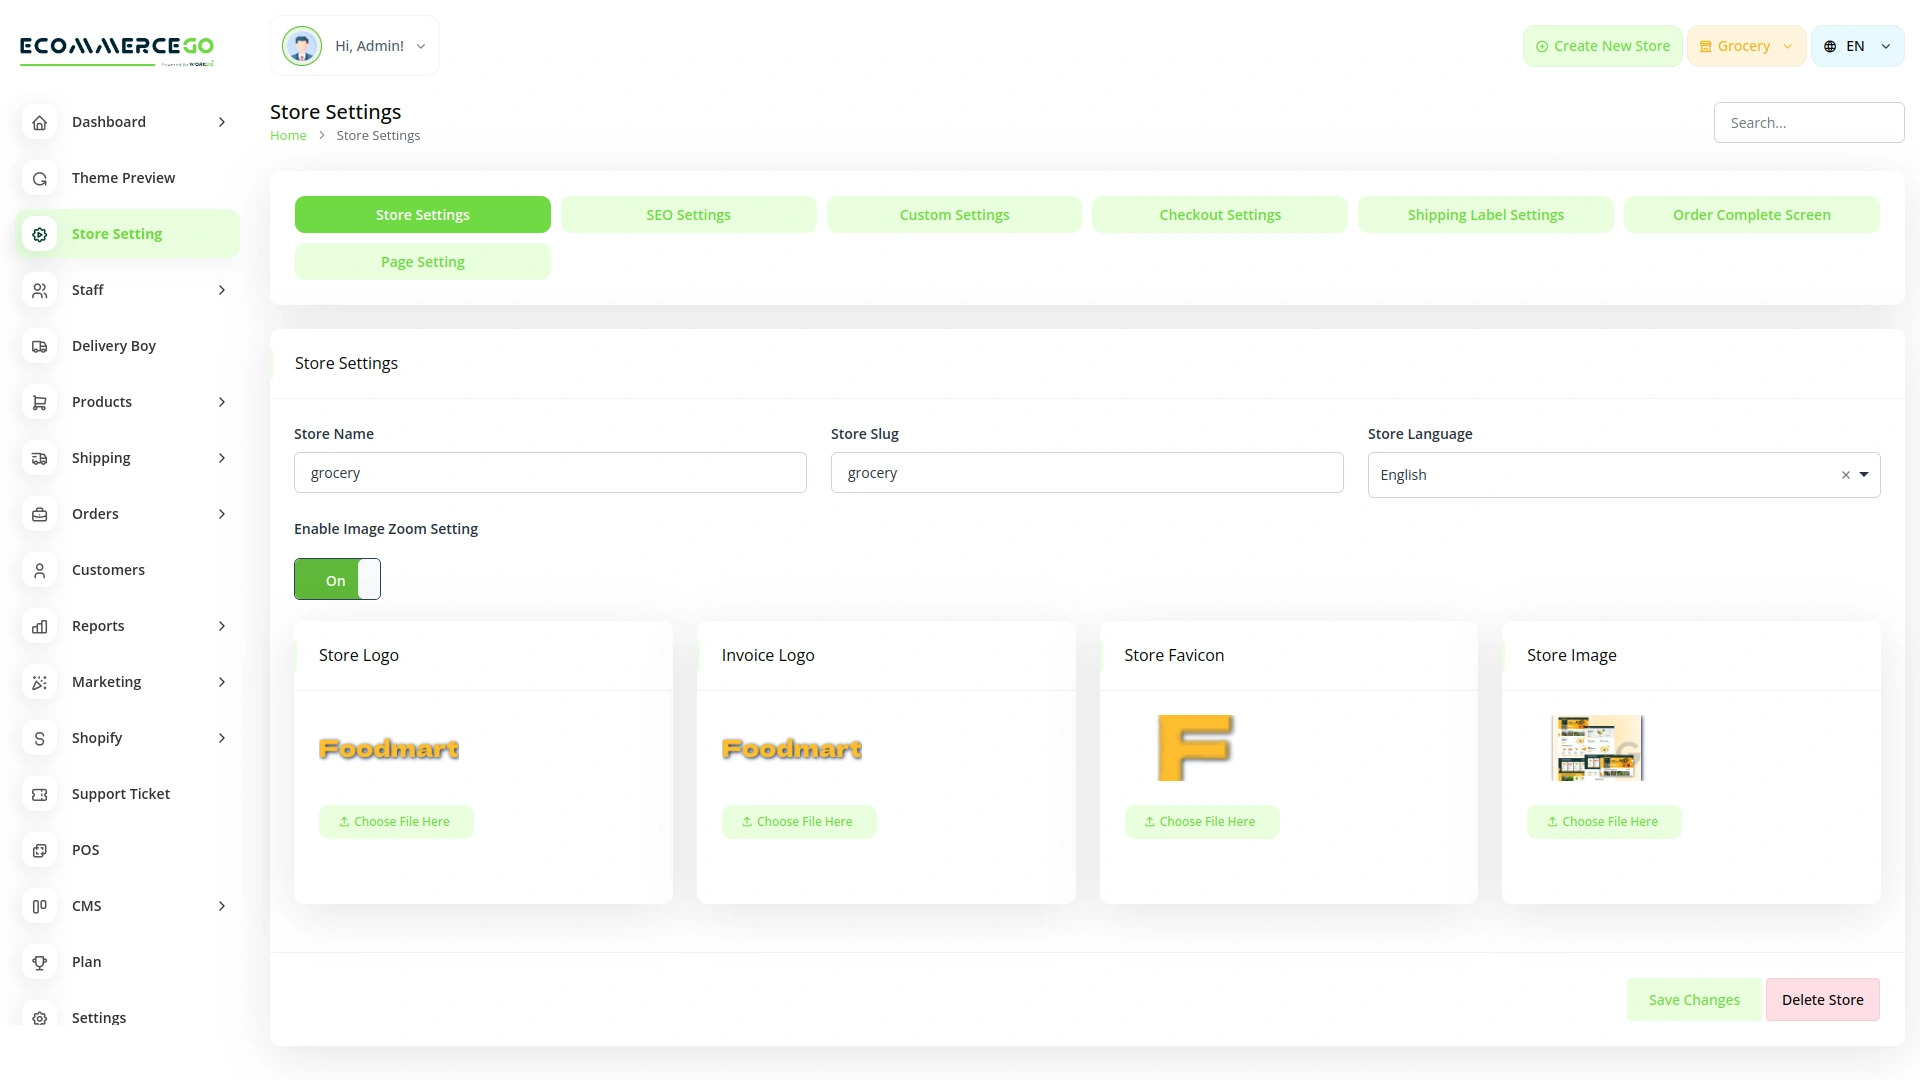Switch to the SEO Settings tab
The image size is (1920, 1080).
tap(688, 214)
